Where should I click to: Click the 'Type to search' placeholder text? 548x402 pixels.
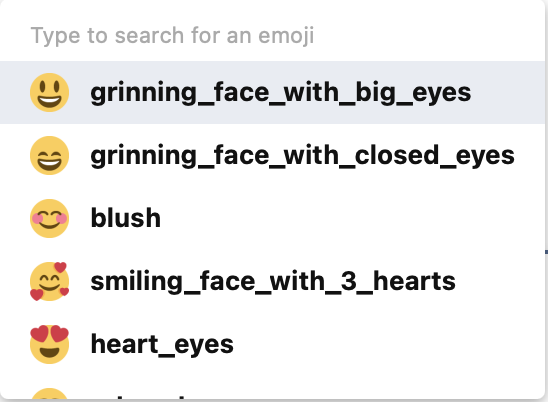(x=173, y=36)
